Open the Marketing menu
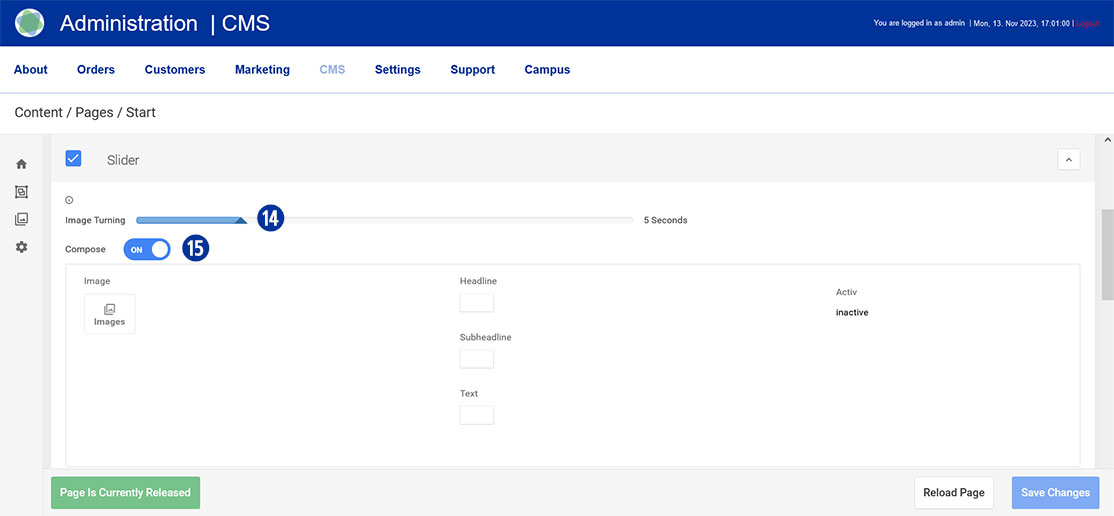This screenshot has width=1114, height=516. [262, 70]
